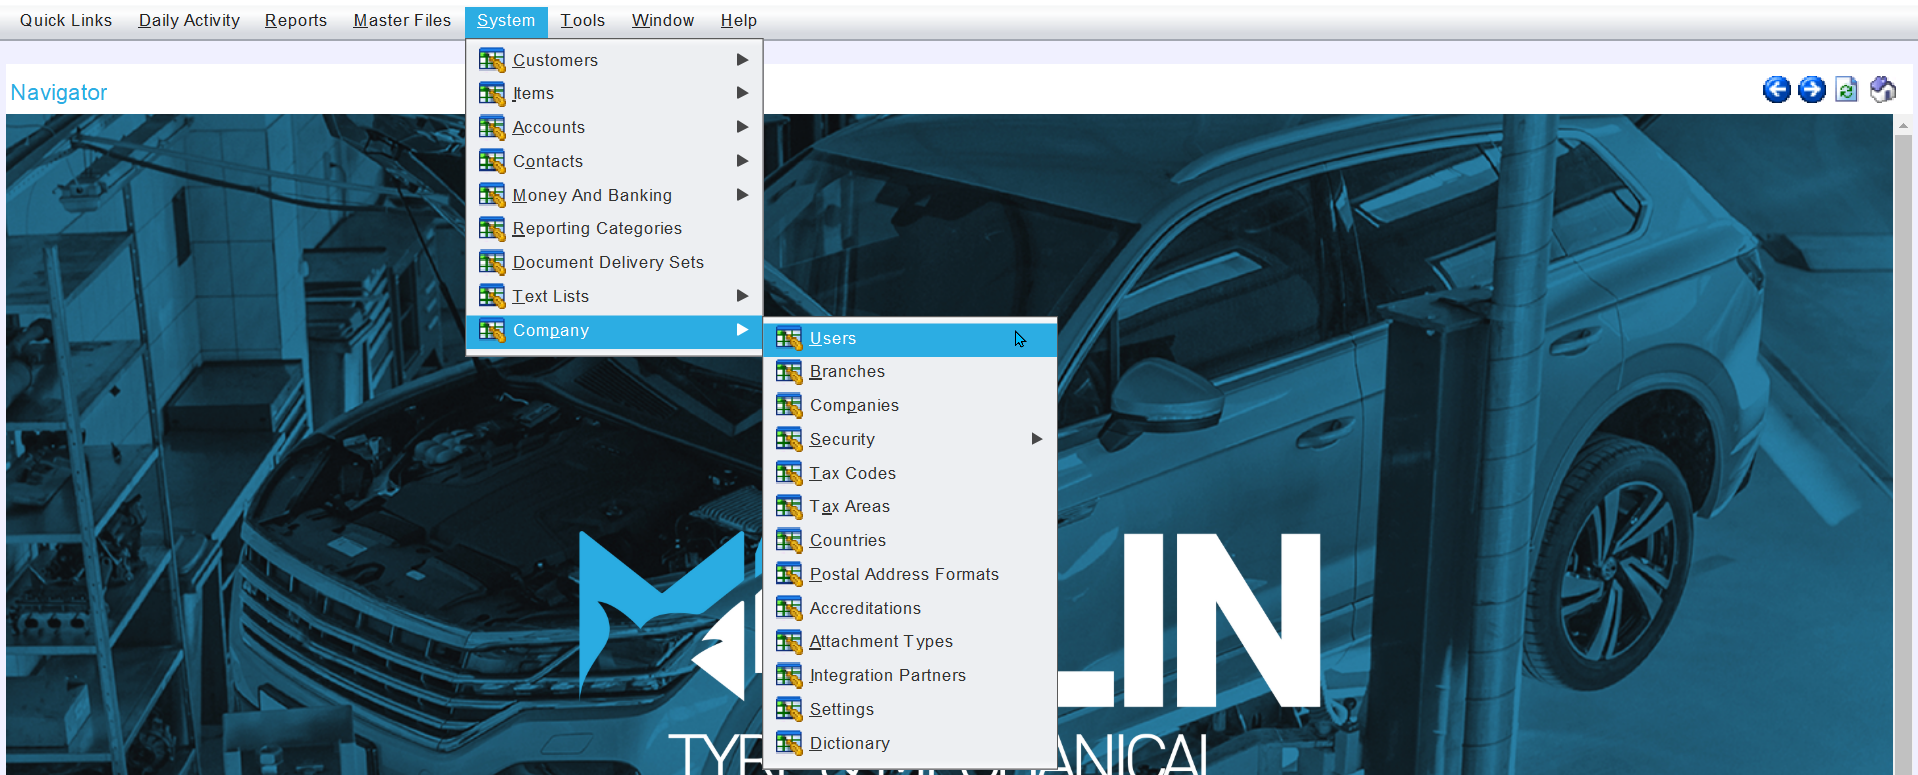
Task: Expand the Security submenu arrow
Action: [x=1037, y=439]
